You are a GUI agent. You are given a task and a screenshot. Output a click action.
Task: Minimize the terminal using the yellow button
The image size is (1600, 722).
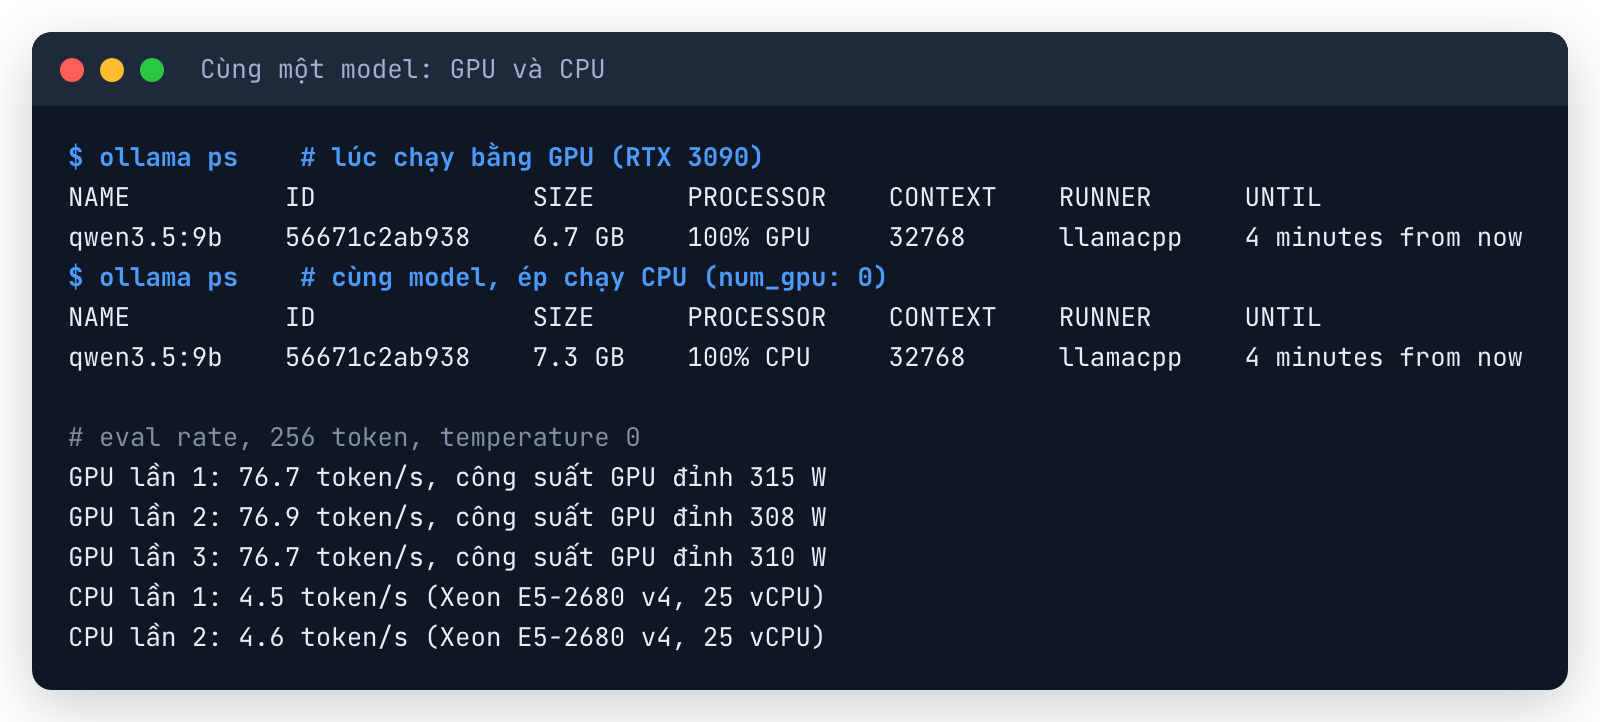(x=112, y=70)
